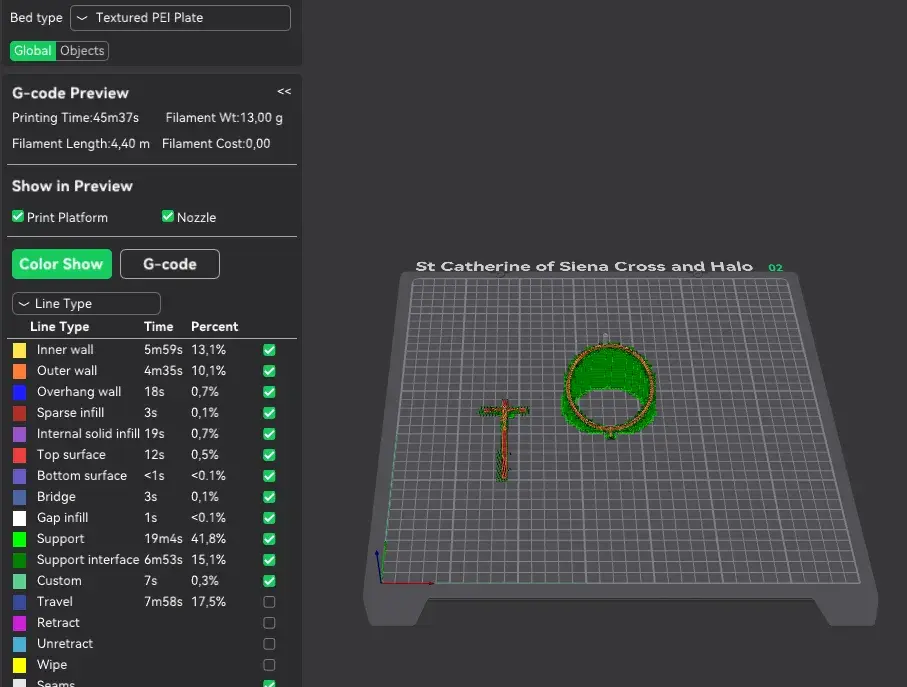The height and width of the screenshot is (687, 907).
Task: Click the Travel color icon
Action: pyautogui.click(x=20, y=602)
